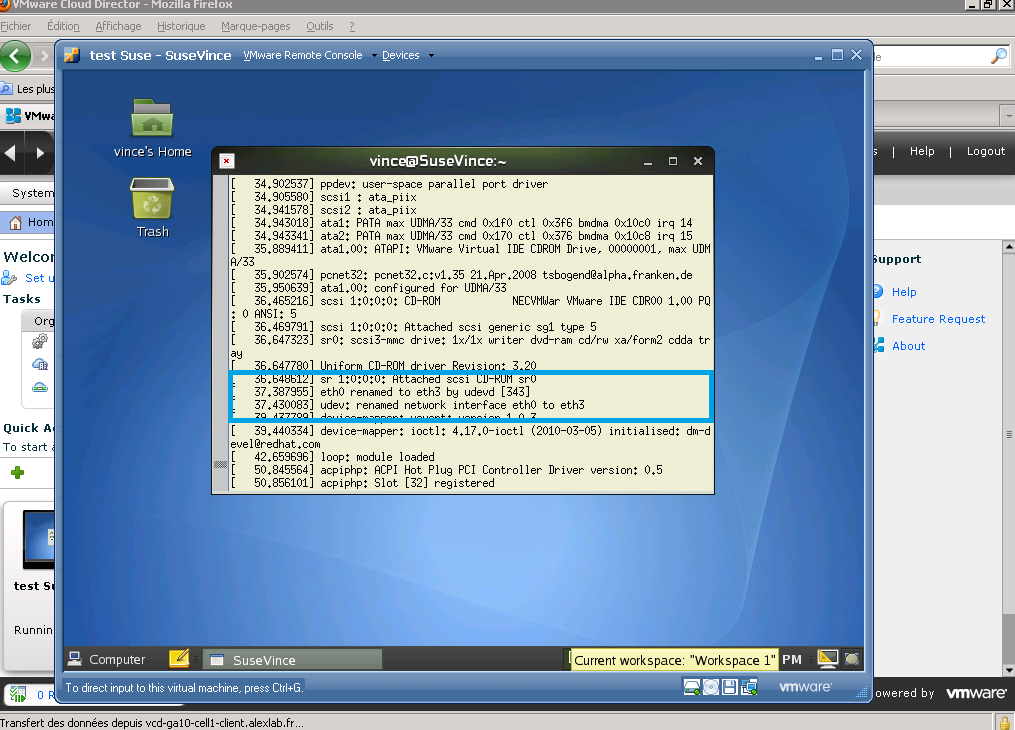Click the Firefox forward arrow button
Screen dimensions: 1015x730
point(44,56)
